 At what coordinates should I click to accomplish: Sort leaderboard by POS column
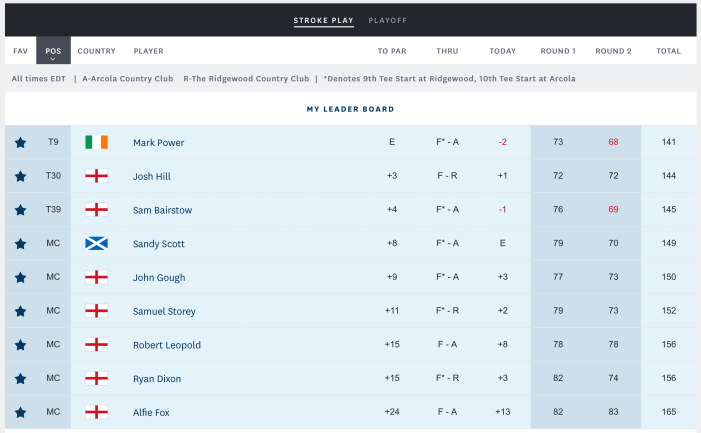pos(53,51)
